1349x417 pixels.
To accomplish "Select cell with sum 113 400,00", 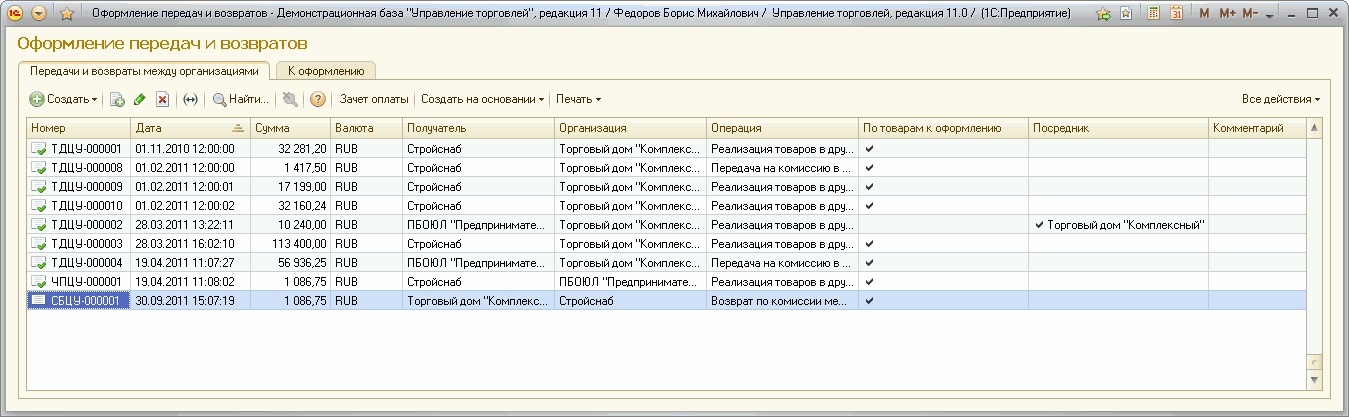I will [290, 243].
